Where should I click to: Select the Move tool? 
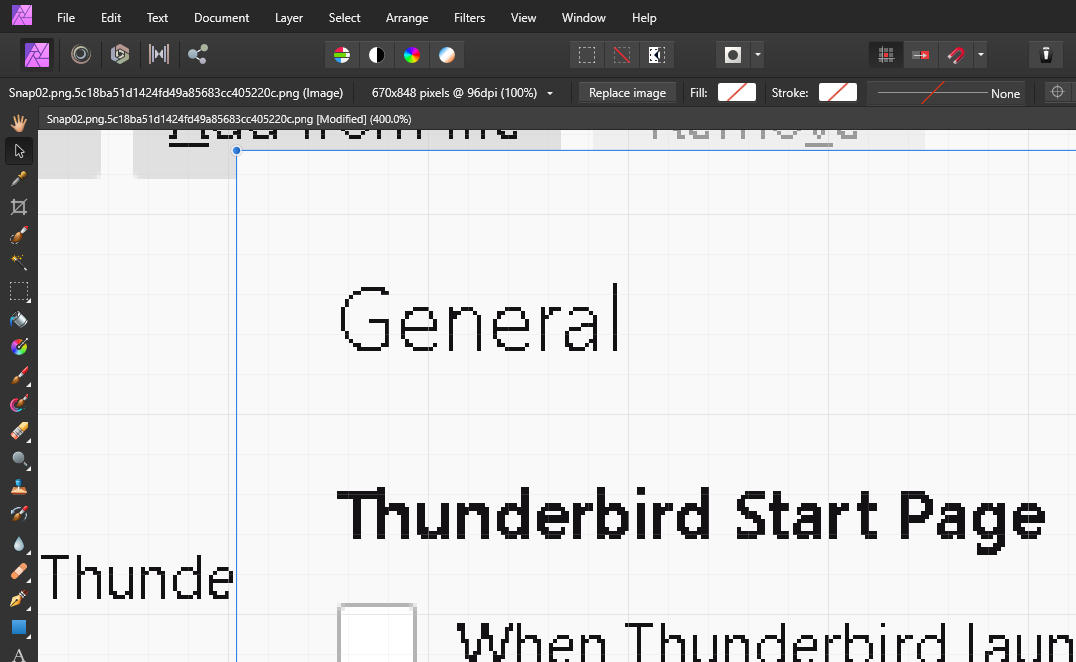tap(19, 151)
